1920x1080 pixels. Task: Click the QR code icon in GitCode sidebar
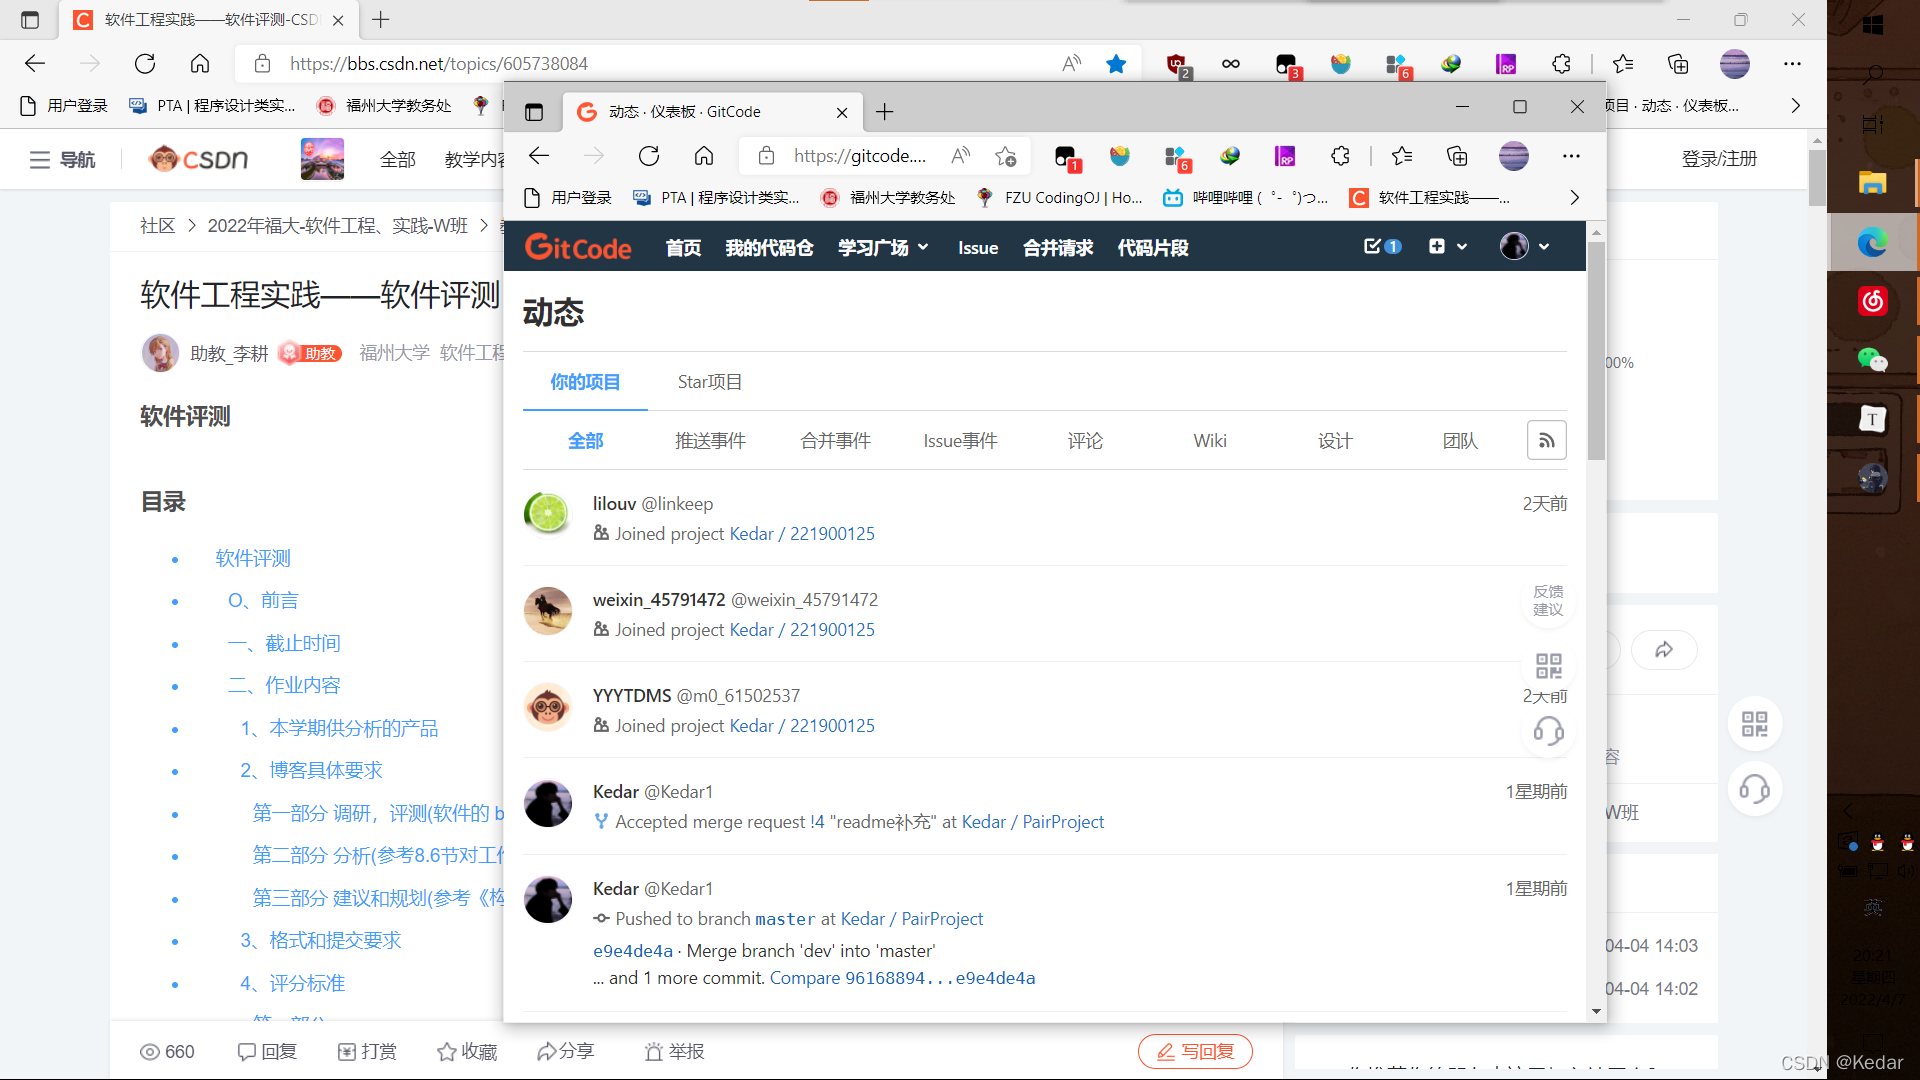(x=1548, y=666)
